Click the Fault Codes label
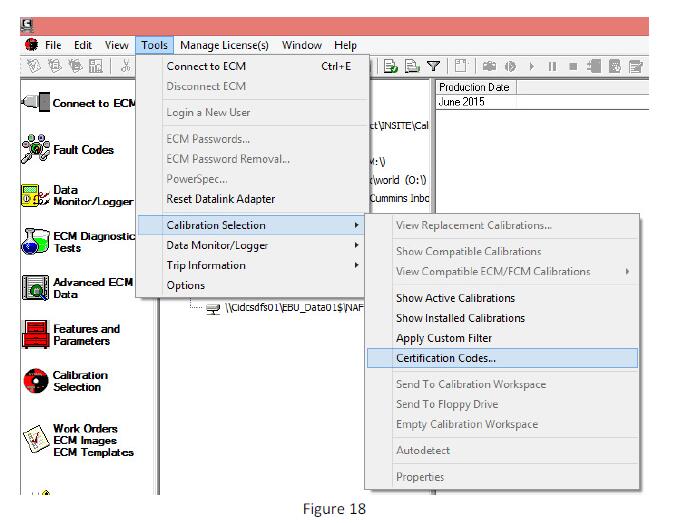 coord(83,150)
